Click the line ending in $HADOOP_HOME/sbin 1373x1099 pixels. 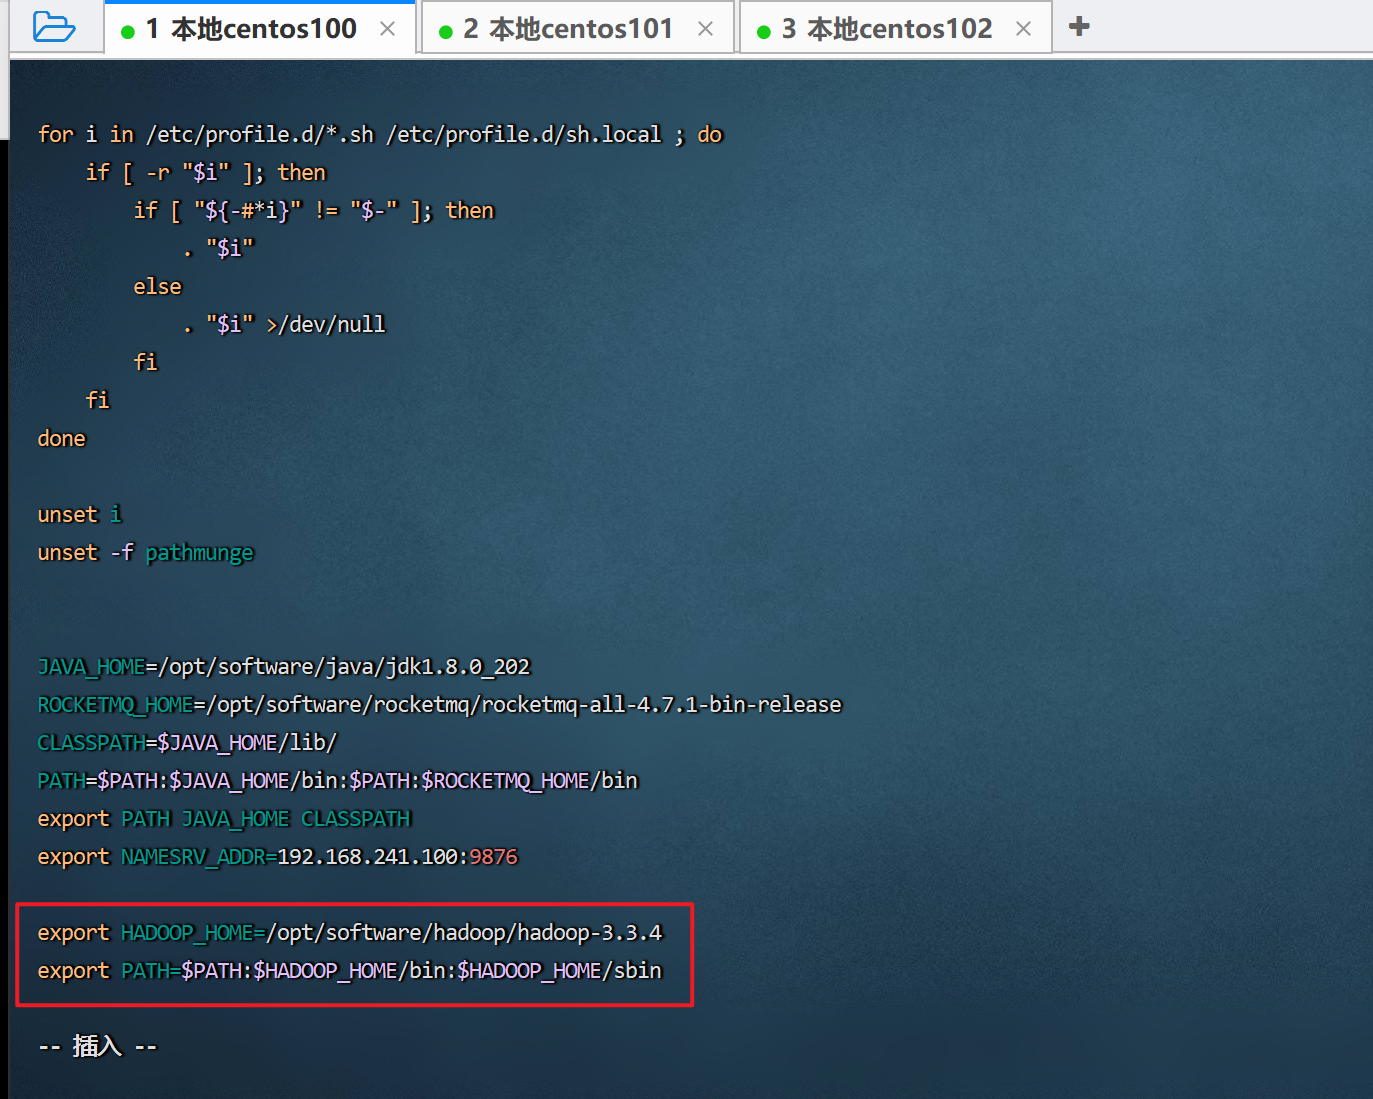coord(350,971)
